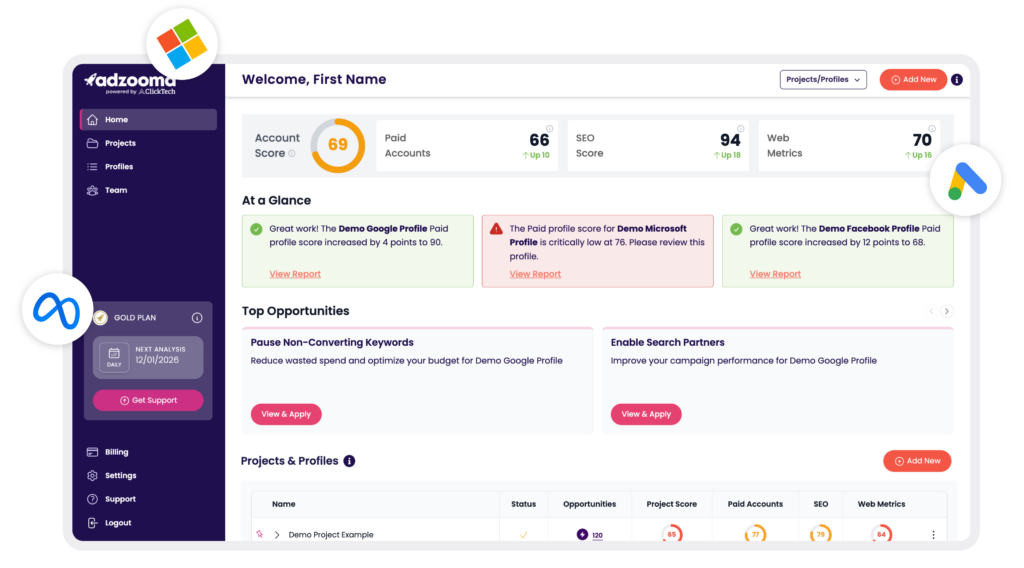Click the lightning Opportunities icon showing 120
The image size is (1024, 568).
pos(583,535)
